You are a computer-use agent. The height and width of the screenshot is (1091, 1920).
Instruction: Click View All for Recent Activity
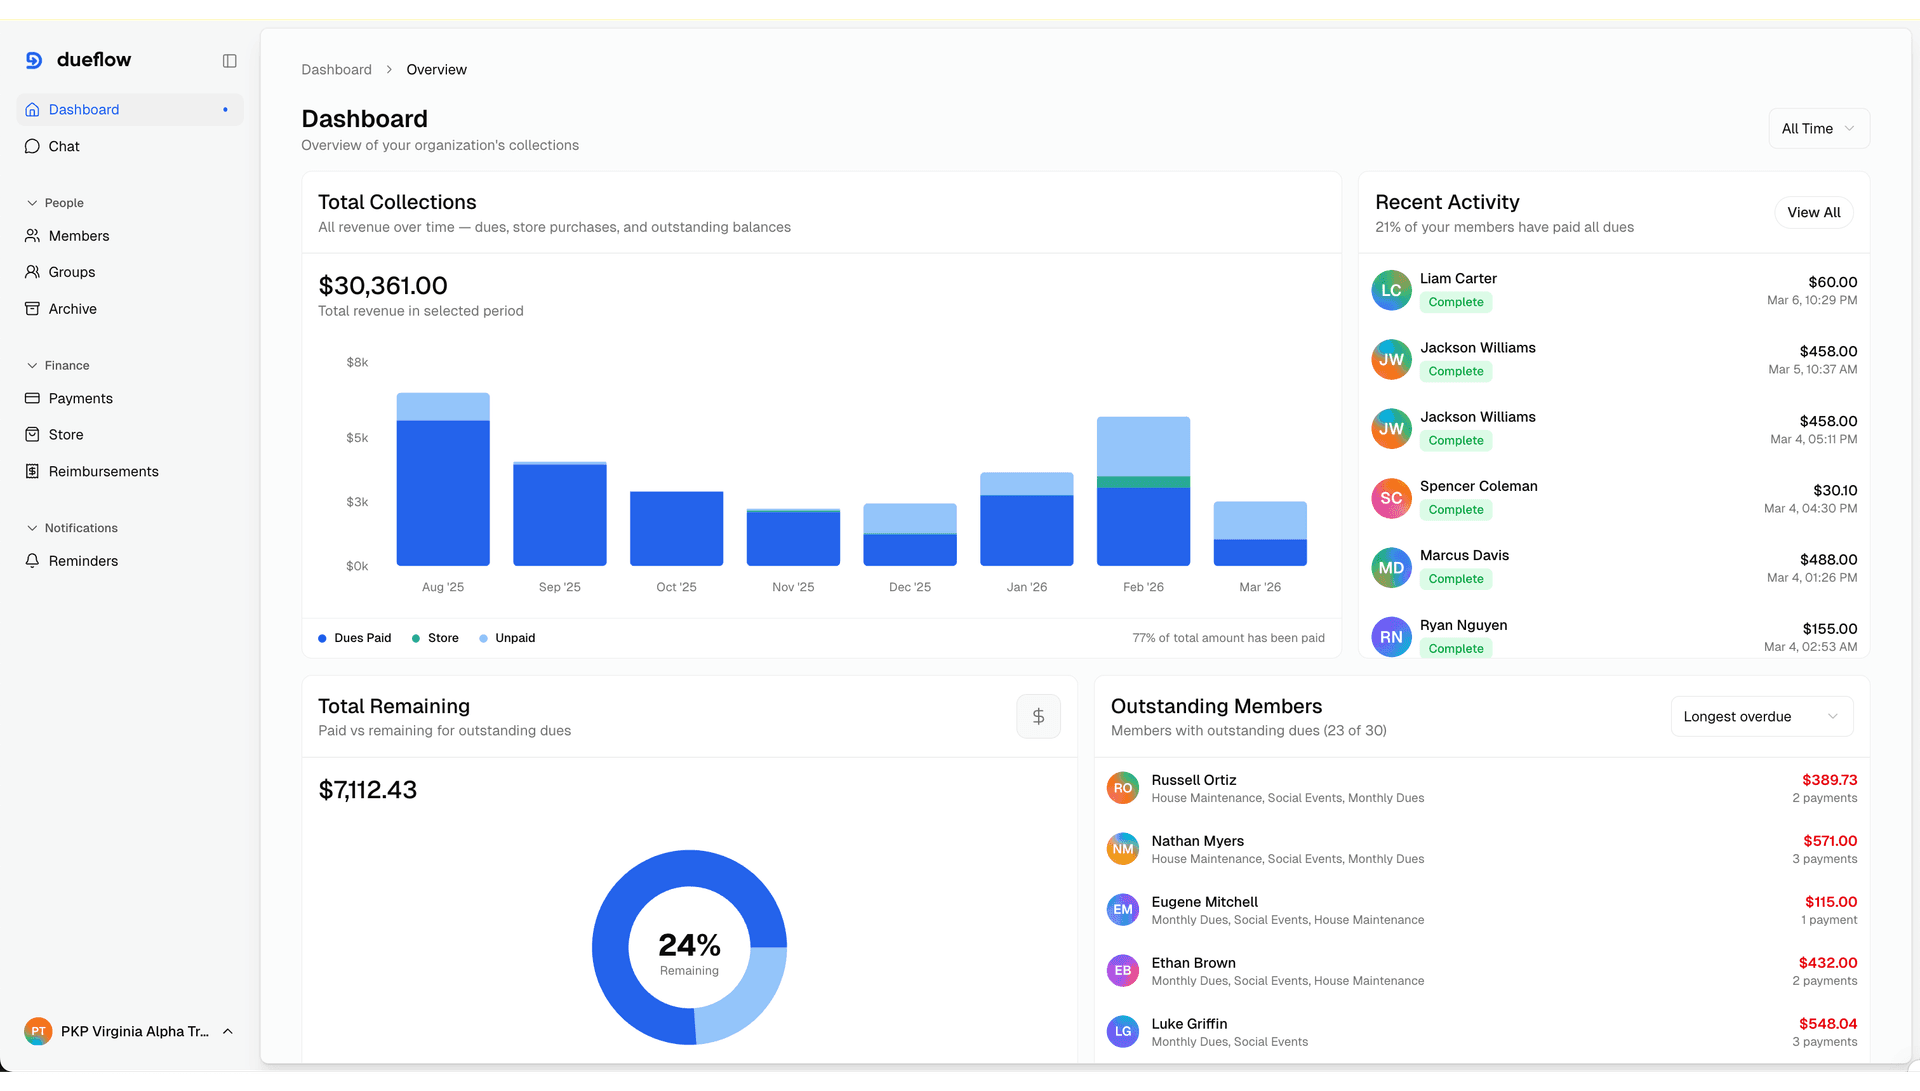1813,212
